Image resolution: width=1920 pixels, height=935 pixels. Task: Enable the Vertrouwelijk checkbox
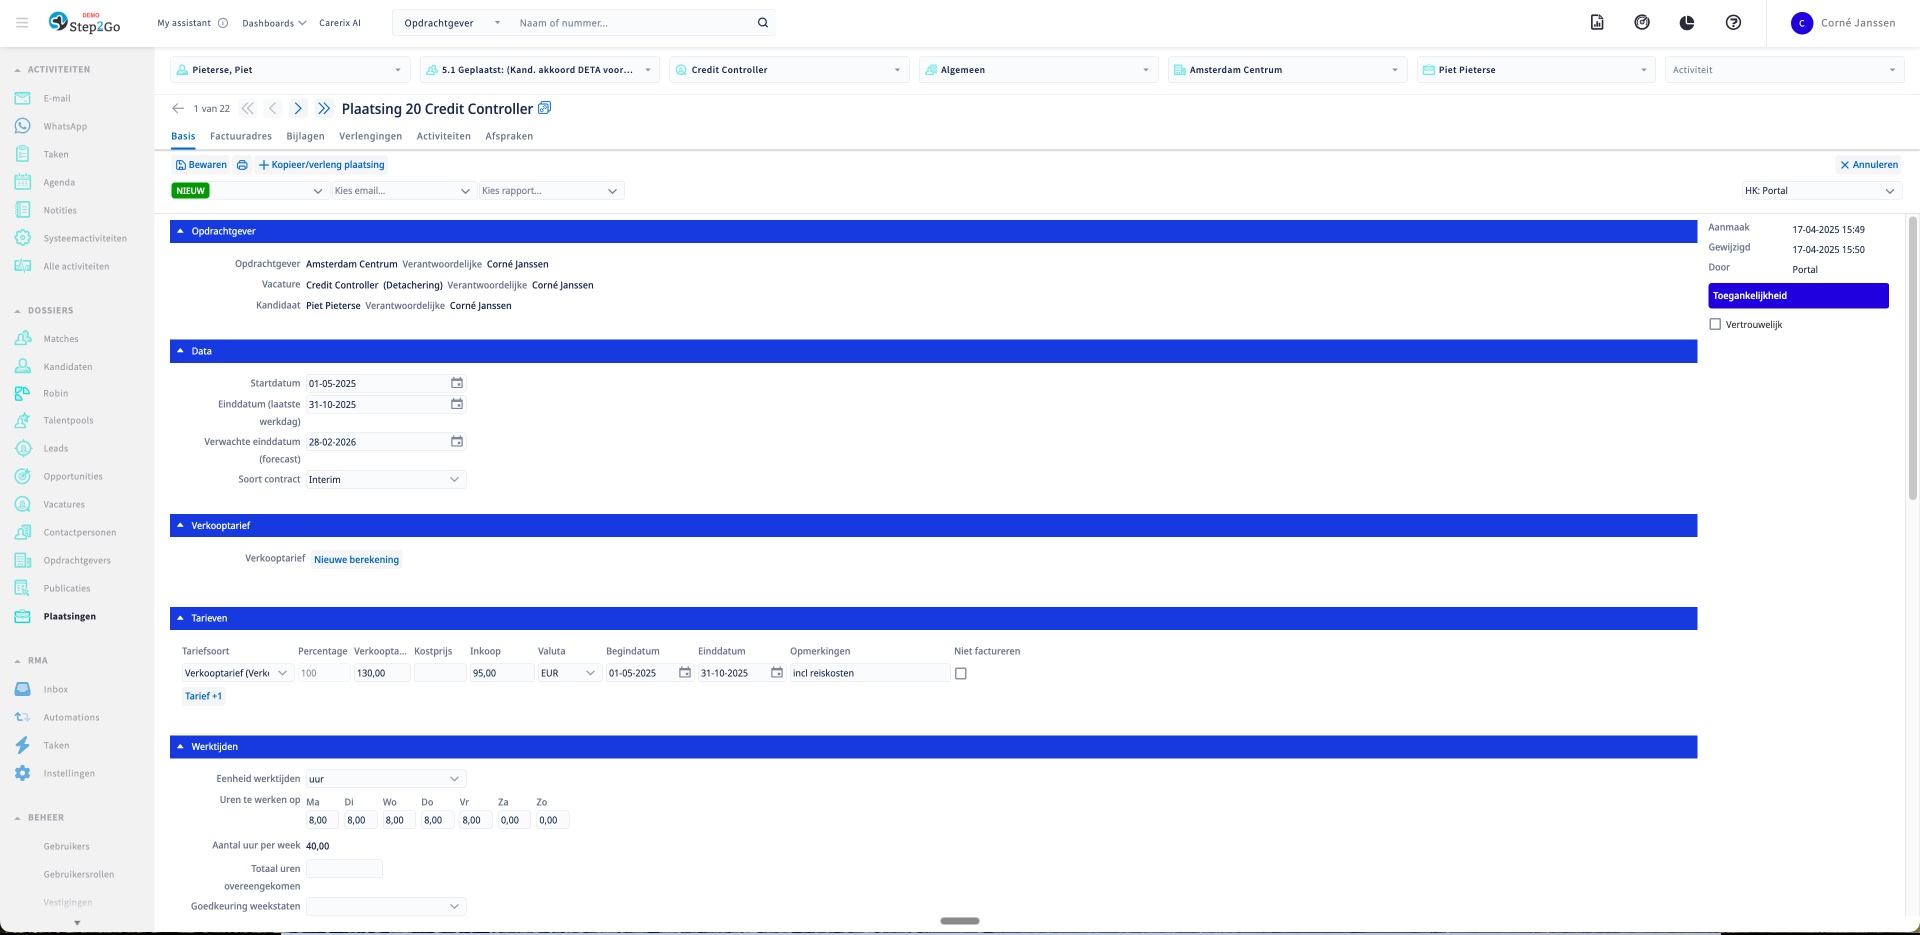pyautogui.click(x=1715, y=324)
